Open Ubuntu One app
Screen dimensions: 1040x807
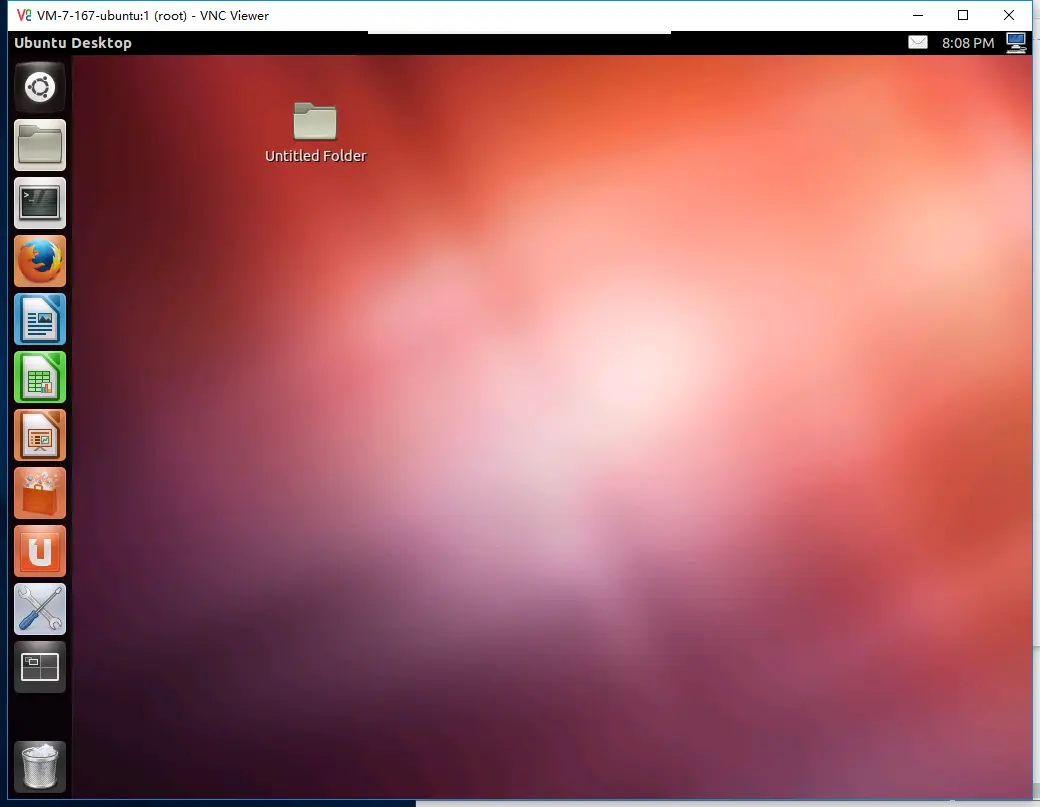tap(40, 551)
